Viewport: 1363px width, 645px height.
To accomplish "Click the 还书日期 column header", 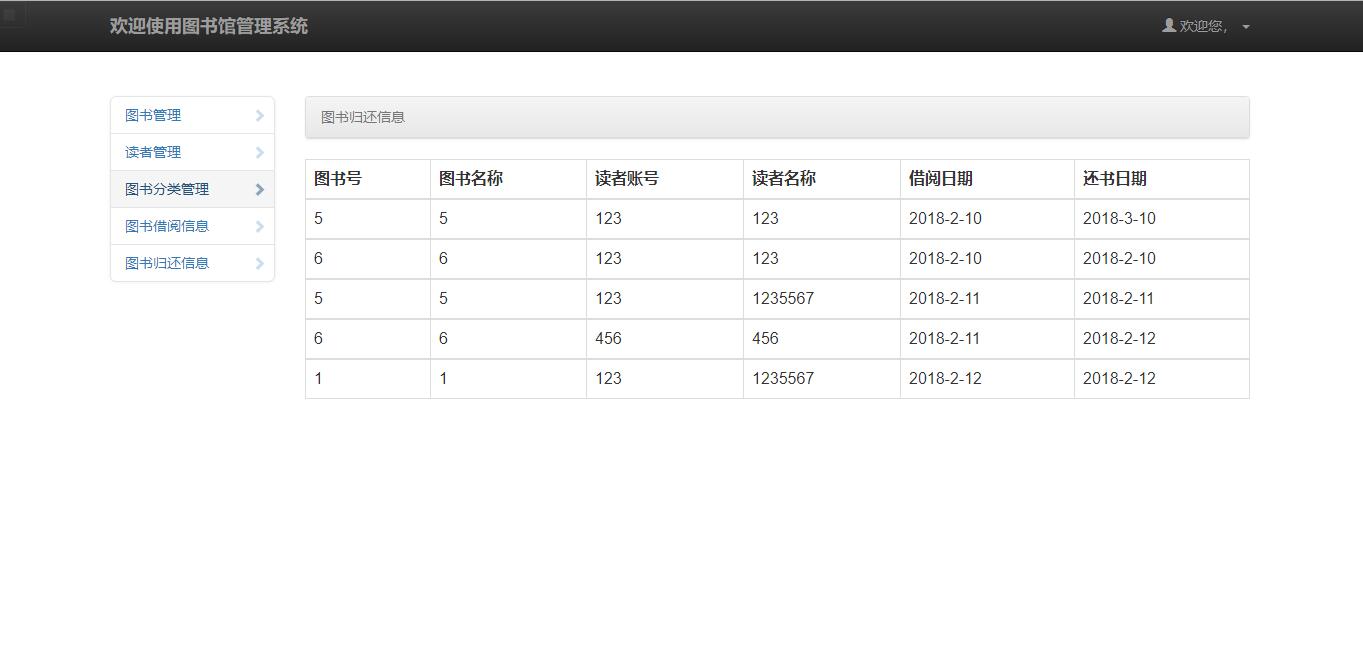I will coord(1114,179).
